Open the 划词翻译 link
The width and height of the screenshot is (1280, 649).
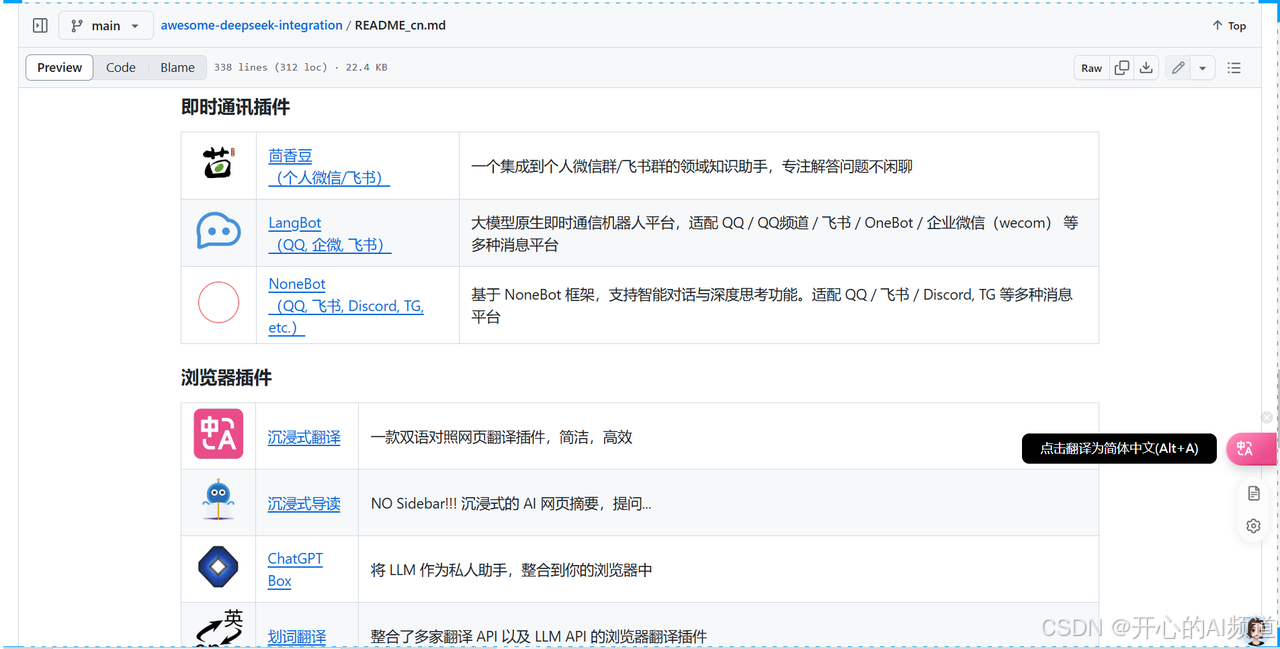point(297,637)
